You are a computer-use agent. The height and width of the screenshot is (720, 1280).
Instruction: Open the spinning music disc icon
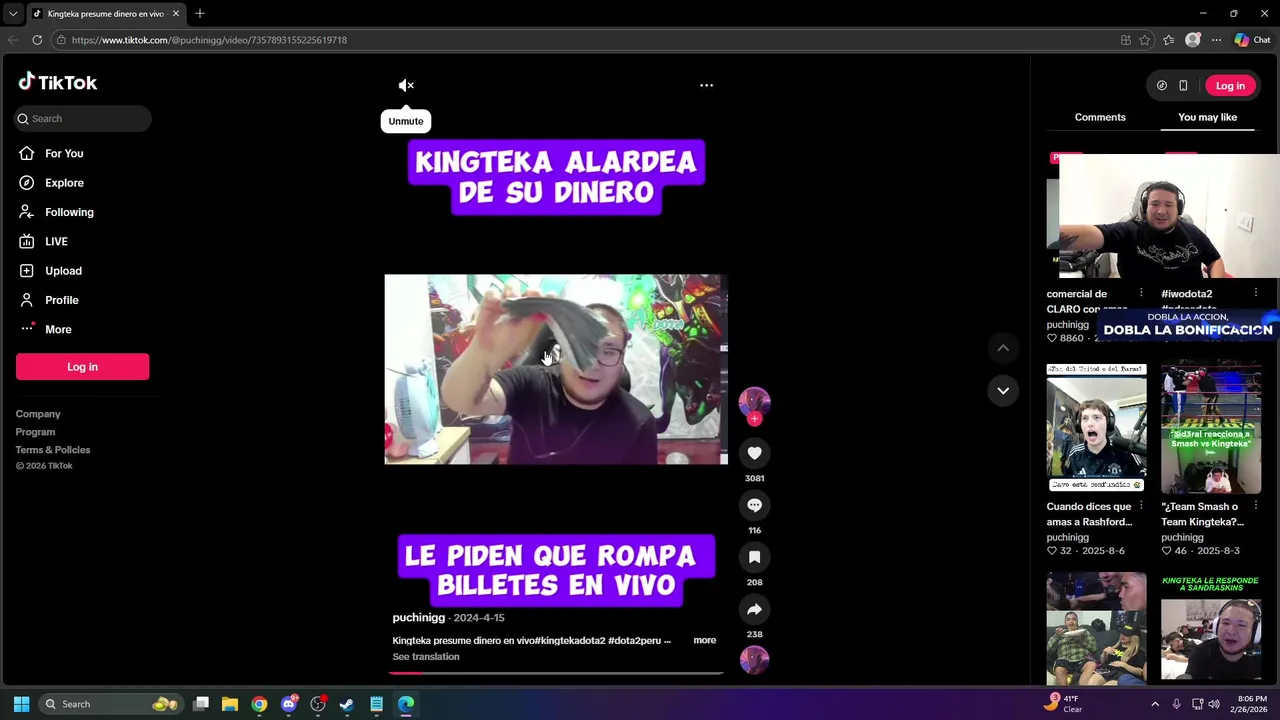pyautogui.click(x=754, y=660)
